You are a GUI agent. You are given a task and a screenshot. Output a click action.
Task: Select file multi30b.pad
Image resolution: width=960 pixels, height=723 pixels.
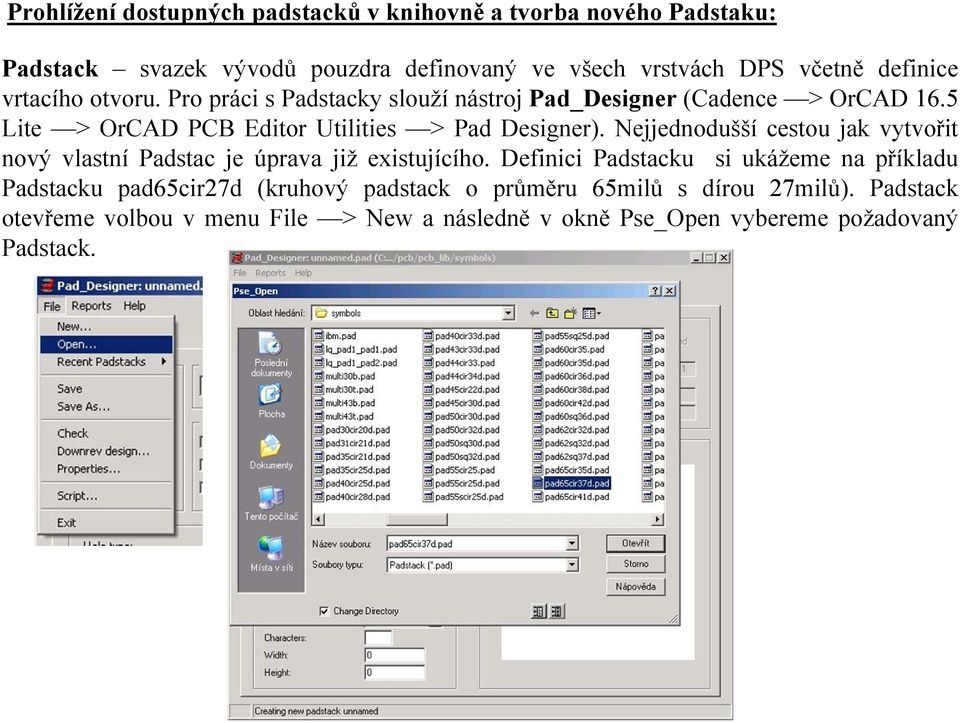pyautogui.click(x=344, y=376)
